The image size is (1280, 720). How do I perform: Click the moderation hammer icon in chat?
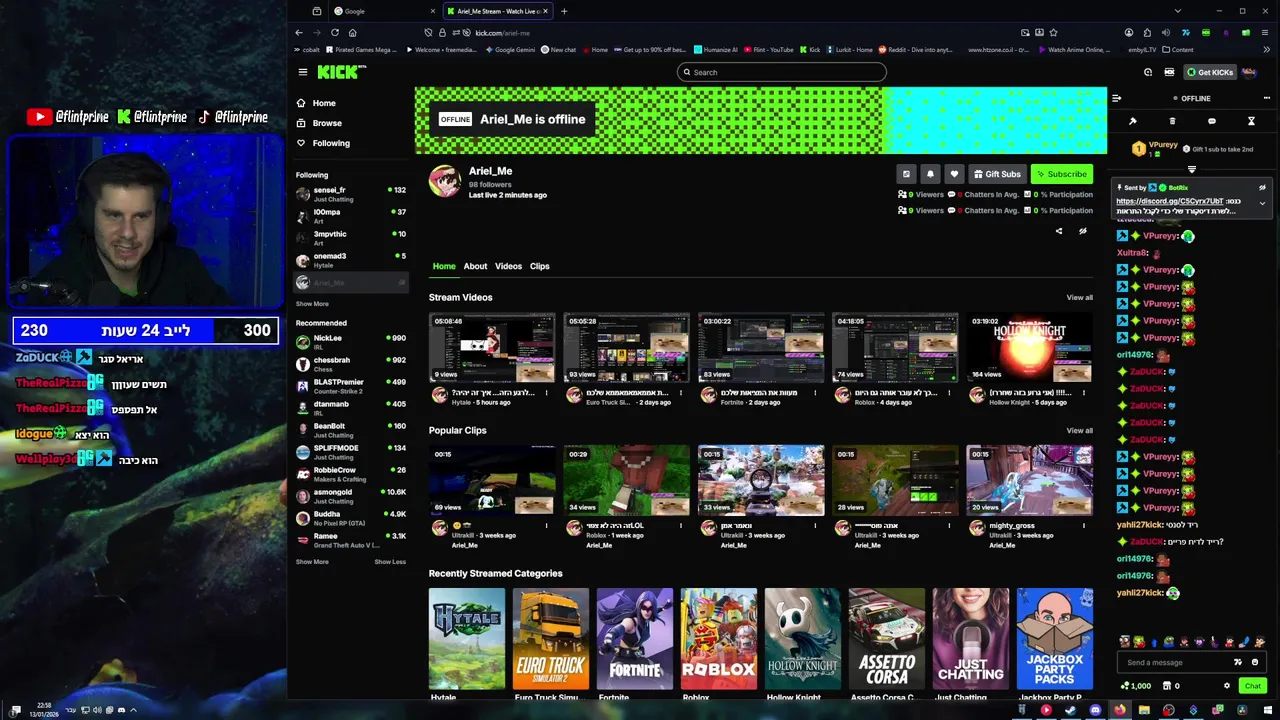[x=1133, y=121]
